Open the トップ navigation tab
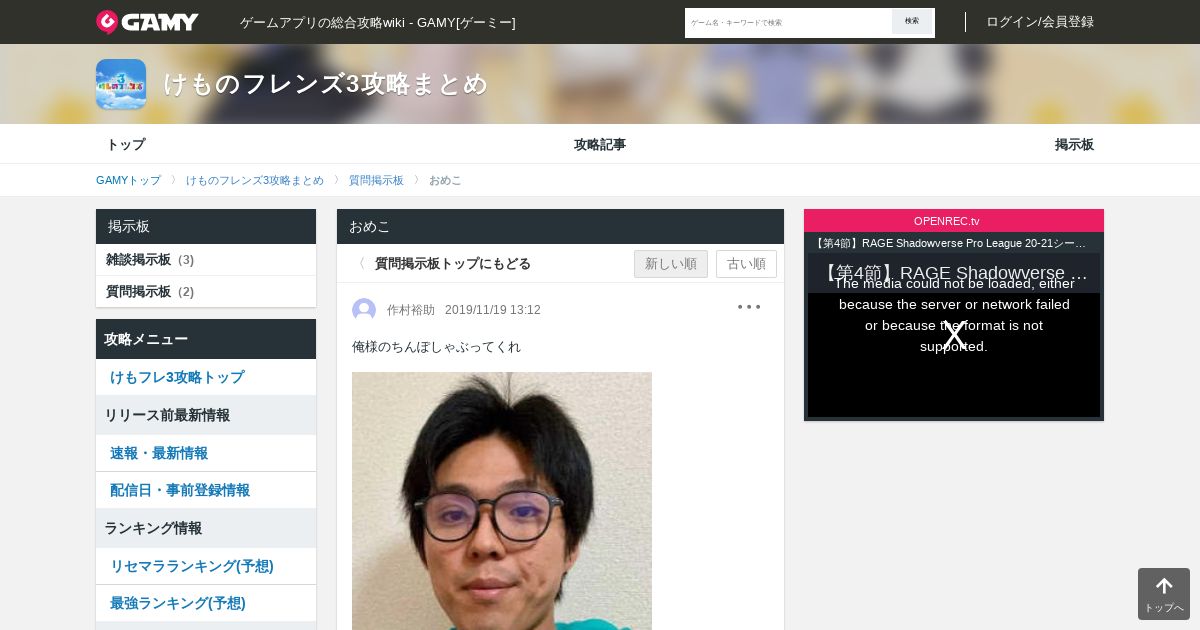The height and width of the screenshot is (630, 1200). pos(126,144)
